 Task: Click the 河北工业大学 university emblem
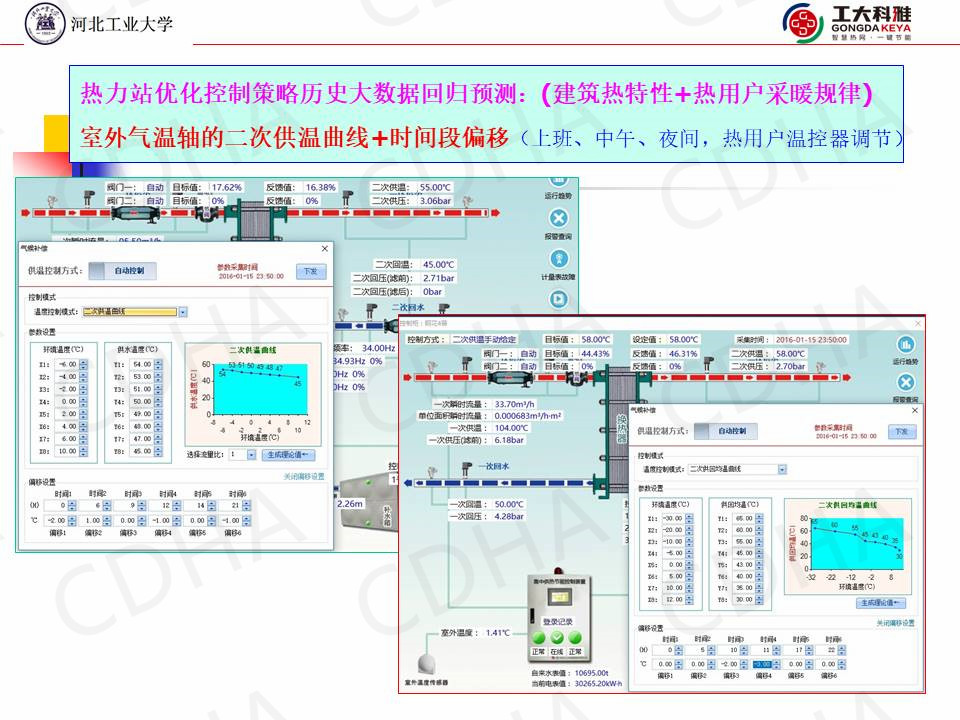coord(44,23)
